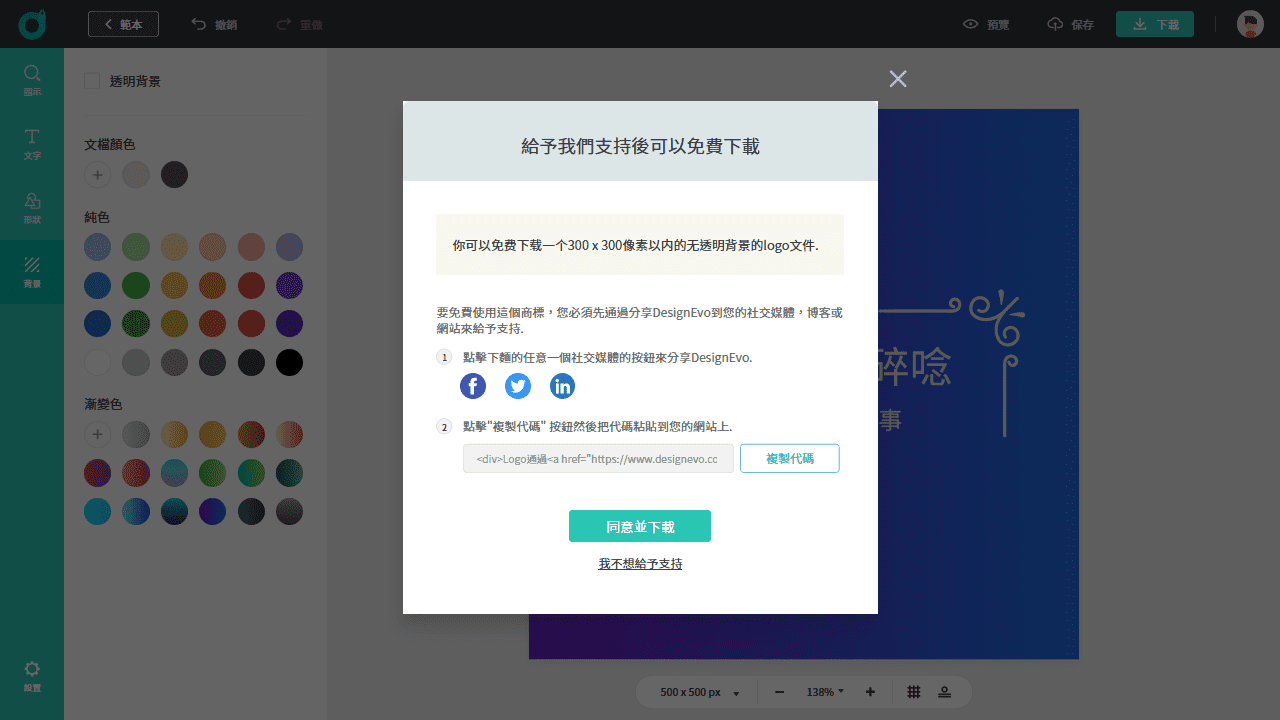Activate the 背景 sidebar tab

[32, 271]
